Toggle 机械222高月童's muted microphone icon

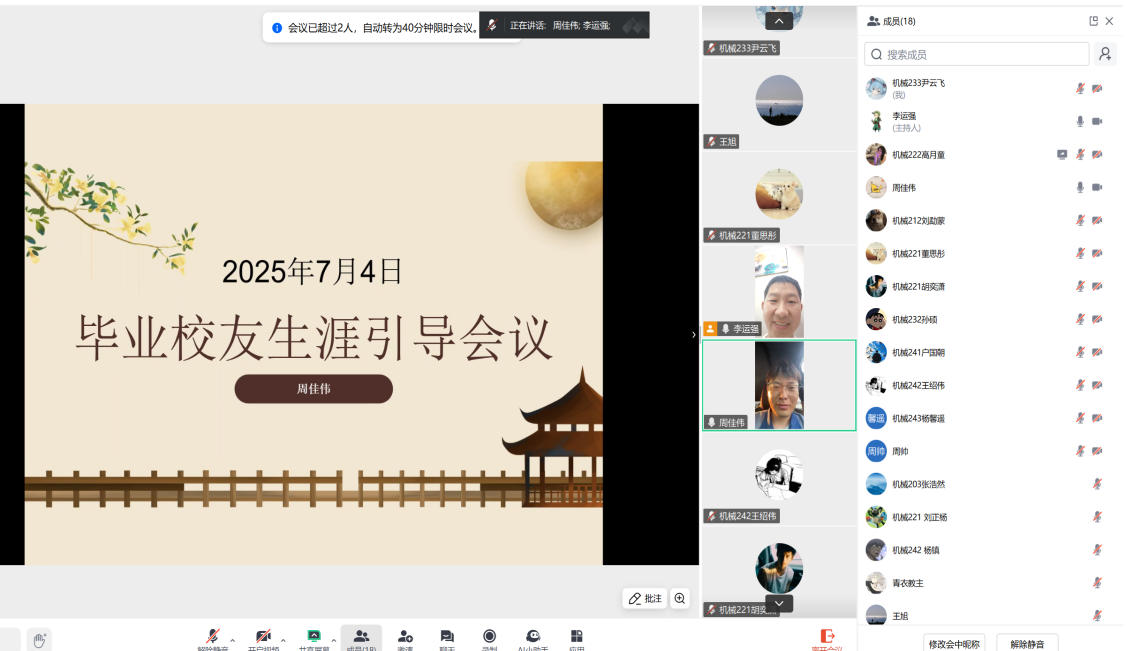1080,155
